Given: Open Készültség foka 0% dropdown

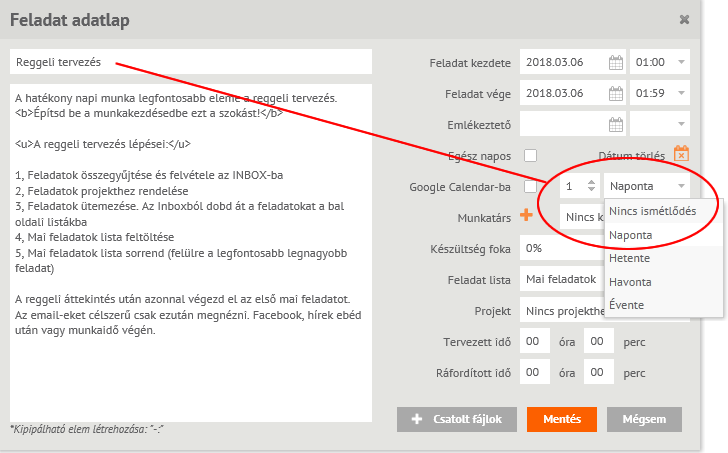Looking at the screenshot, I should (562, 248).
